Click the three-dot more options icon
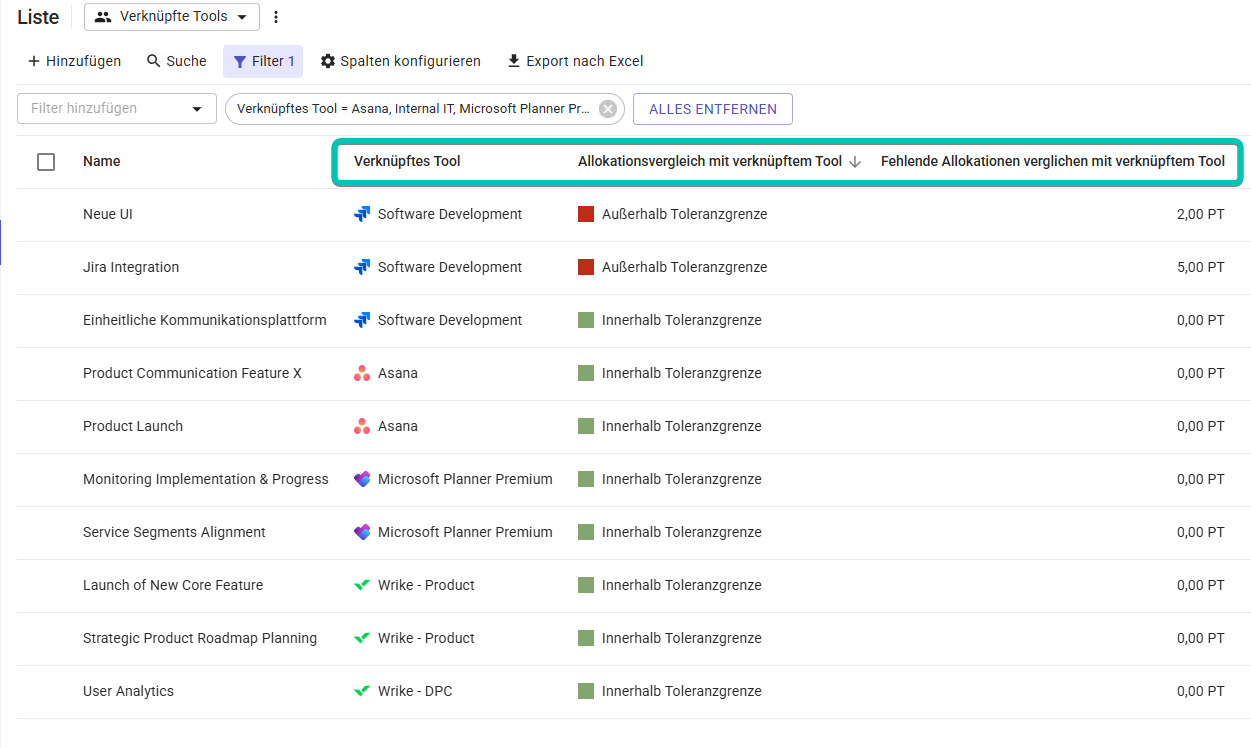Viewport: 1251px width, 748px height. coord(276,17)
